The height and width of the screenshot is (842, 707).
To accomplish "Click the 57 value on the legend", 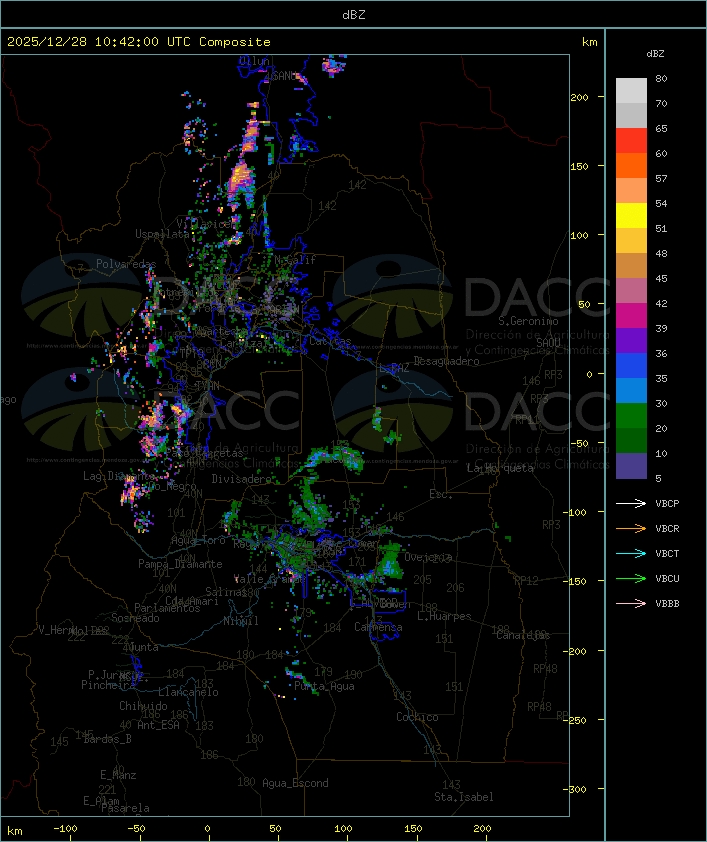I will pyautogui.click(x=661, y=178).
